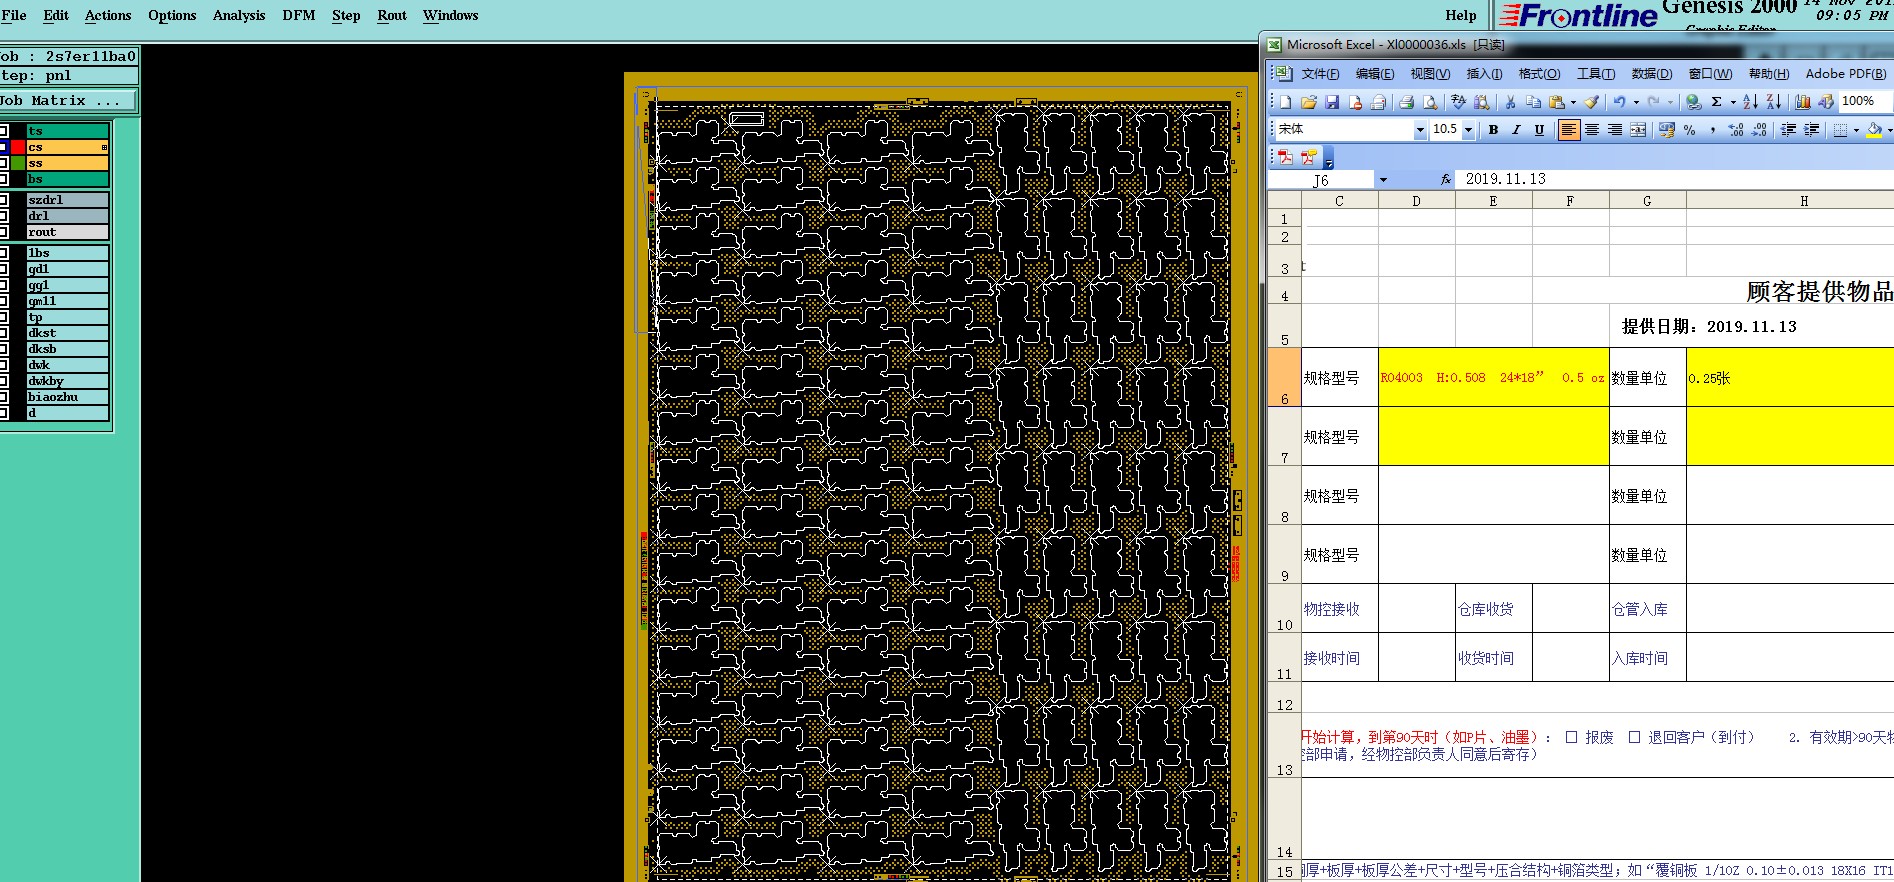
Task: Open the undo history dropdown arrow
Action: 1636,102
